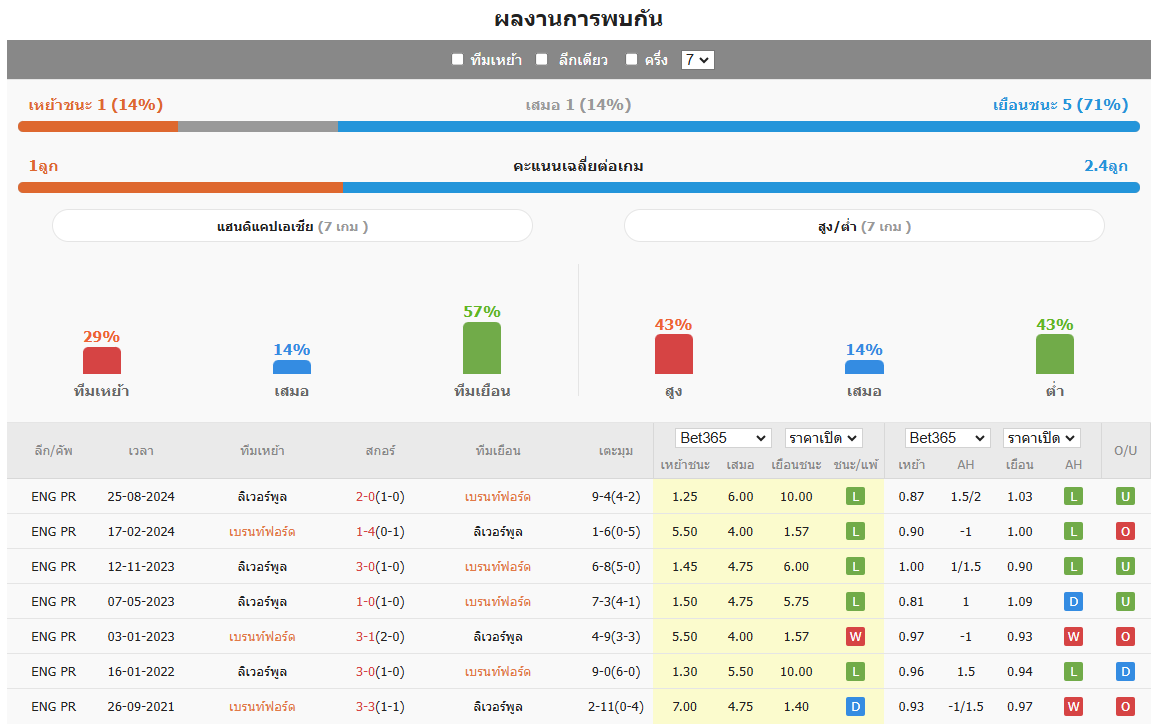Enable the ทีมเหย้า checkbox filter
The width and height of the screenshot is (1153, 724).
point(458,60)
